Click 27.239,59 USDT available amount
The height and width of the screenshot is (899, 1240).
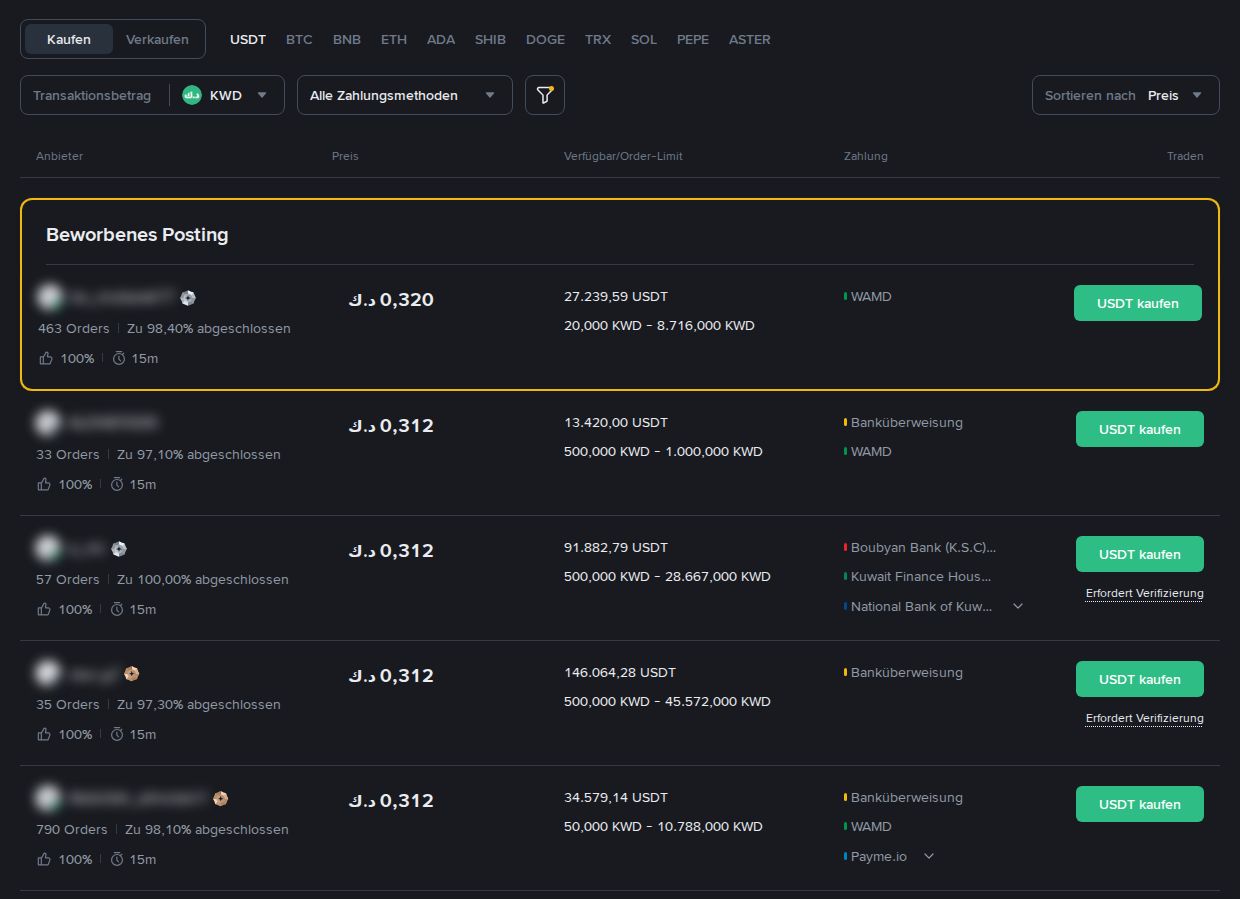(616, 296)
